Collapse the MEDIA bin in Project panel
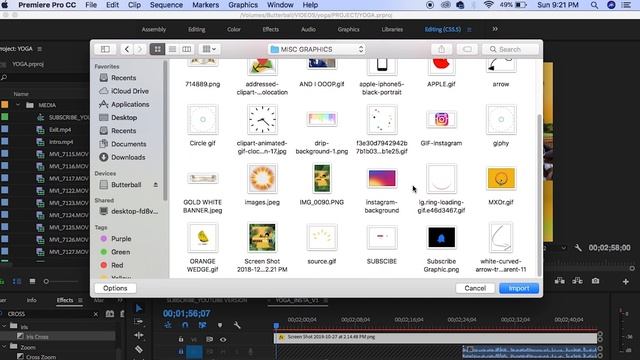The width and height of the screenshot is (640, 360). pyautogui.click(x=18, y=105)
